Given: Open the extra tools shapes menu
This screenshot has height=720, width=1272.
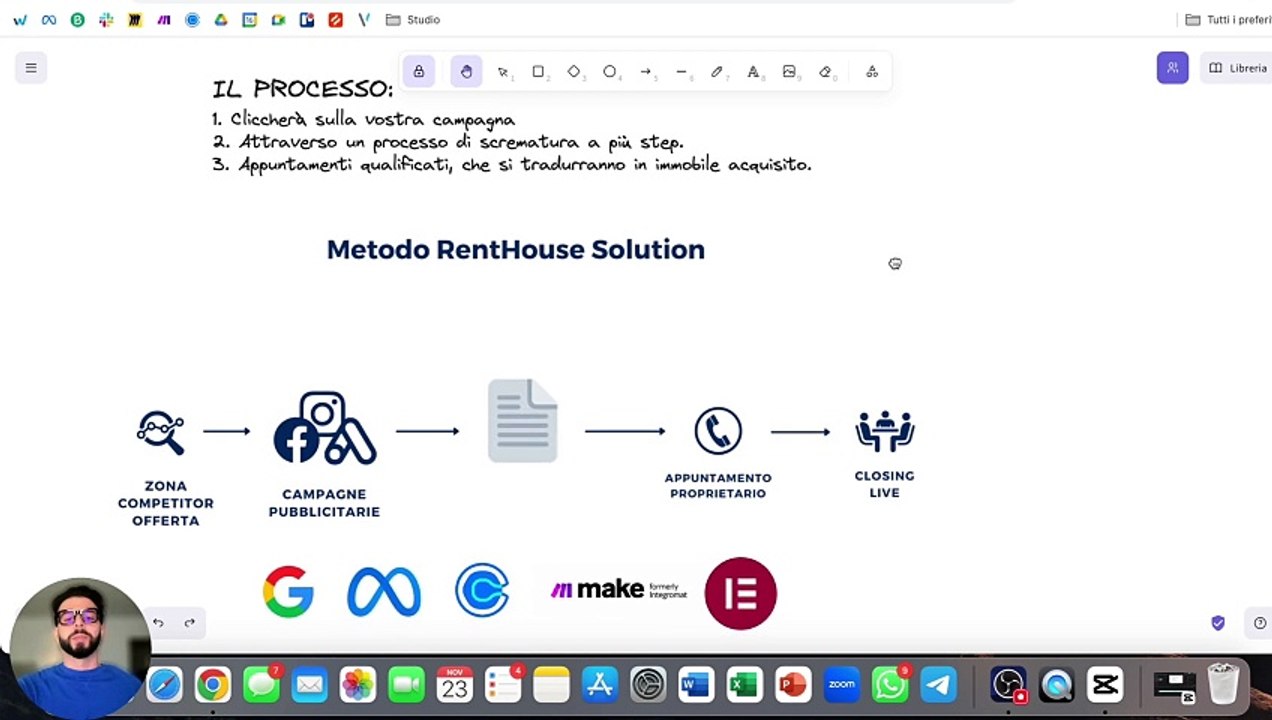Looking at the screenshot, I should point(872,72).
